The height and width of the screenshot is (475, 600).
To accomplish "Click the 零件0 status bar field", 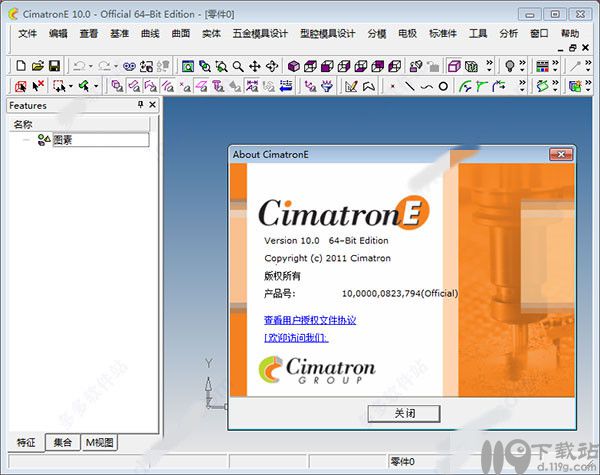I will tap(403, 462).
